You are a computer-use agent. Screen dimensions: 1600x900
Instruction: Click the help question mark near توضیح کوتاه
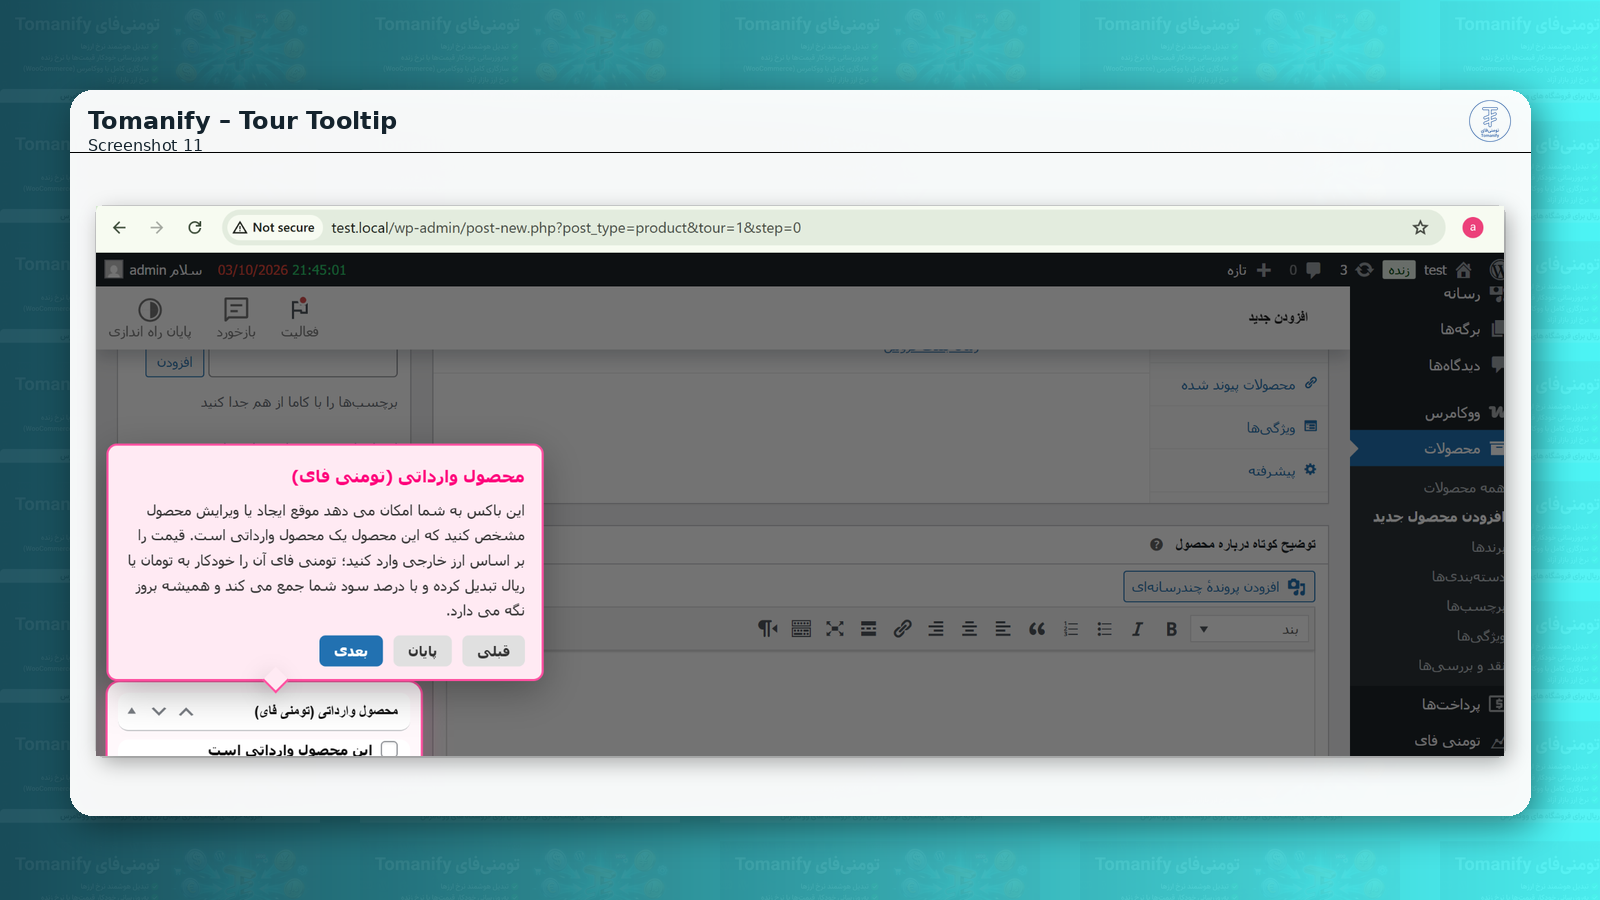1155,545
